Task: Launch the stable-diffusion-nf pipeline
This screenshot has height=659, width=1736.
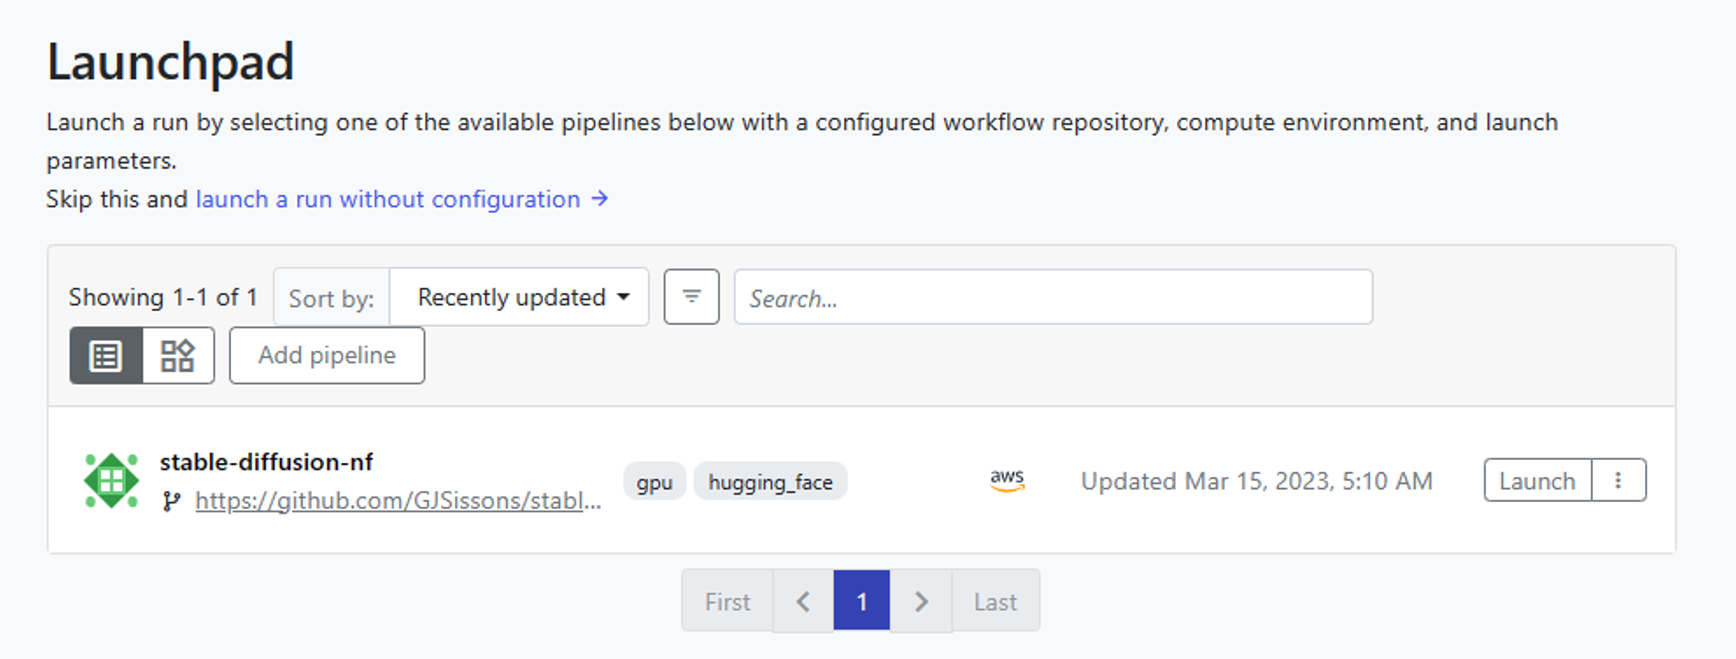Action: click(1537, 481)
